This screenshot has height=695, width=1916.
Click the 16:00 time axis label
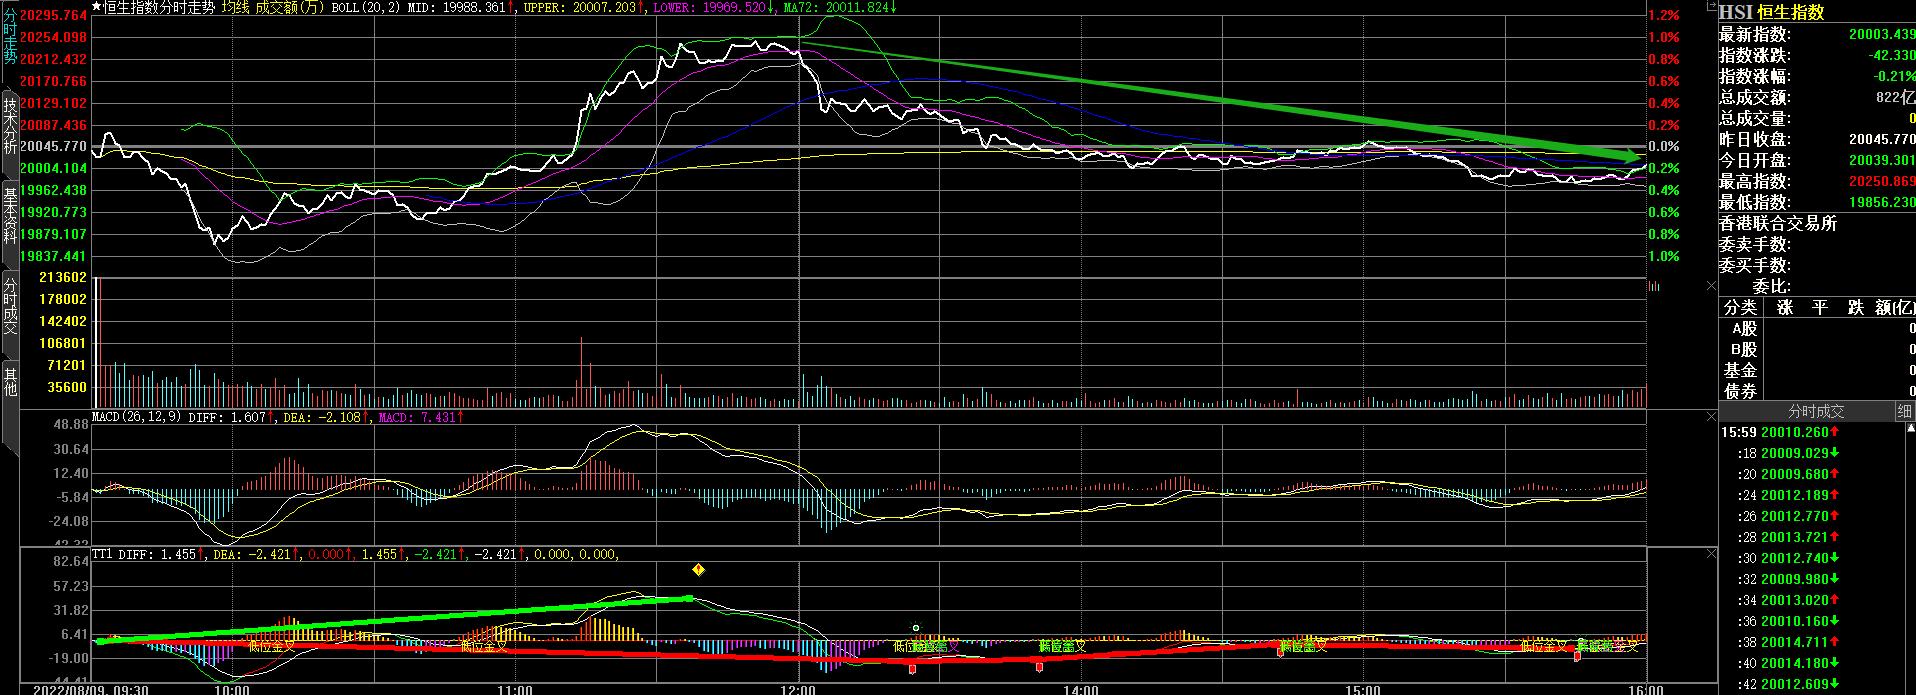tap(1646, 689)
